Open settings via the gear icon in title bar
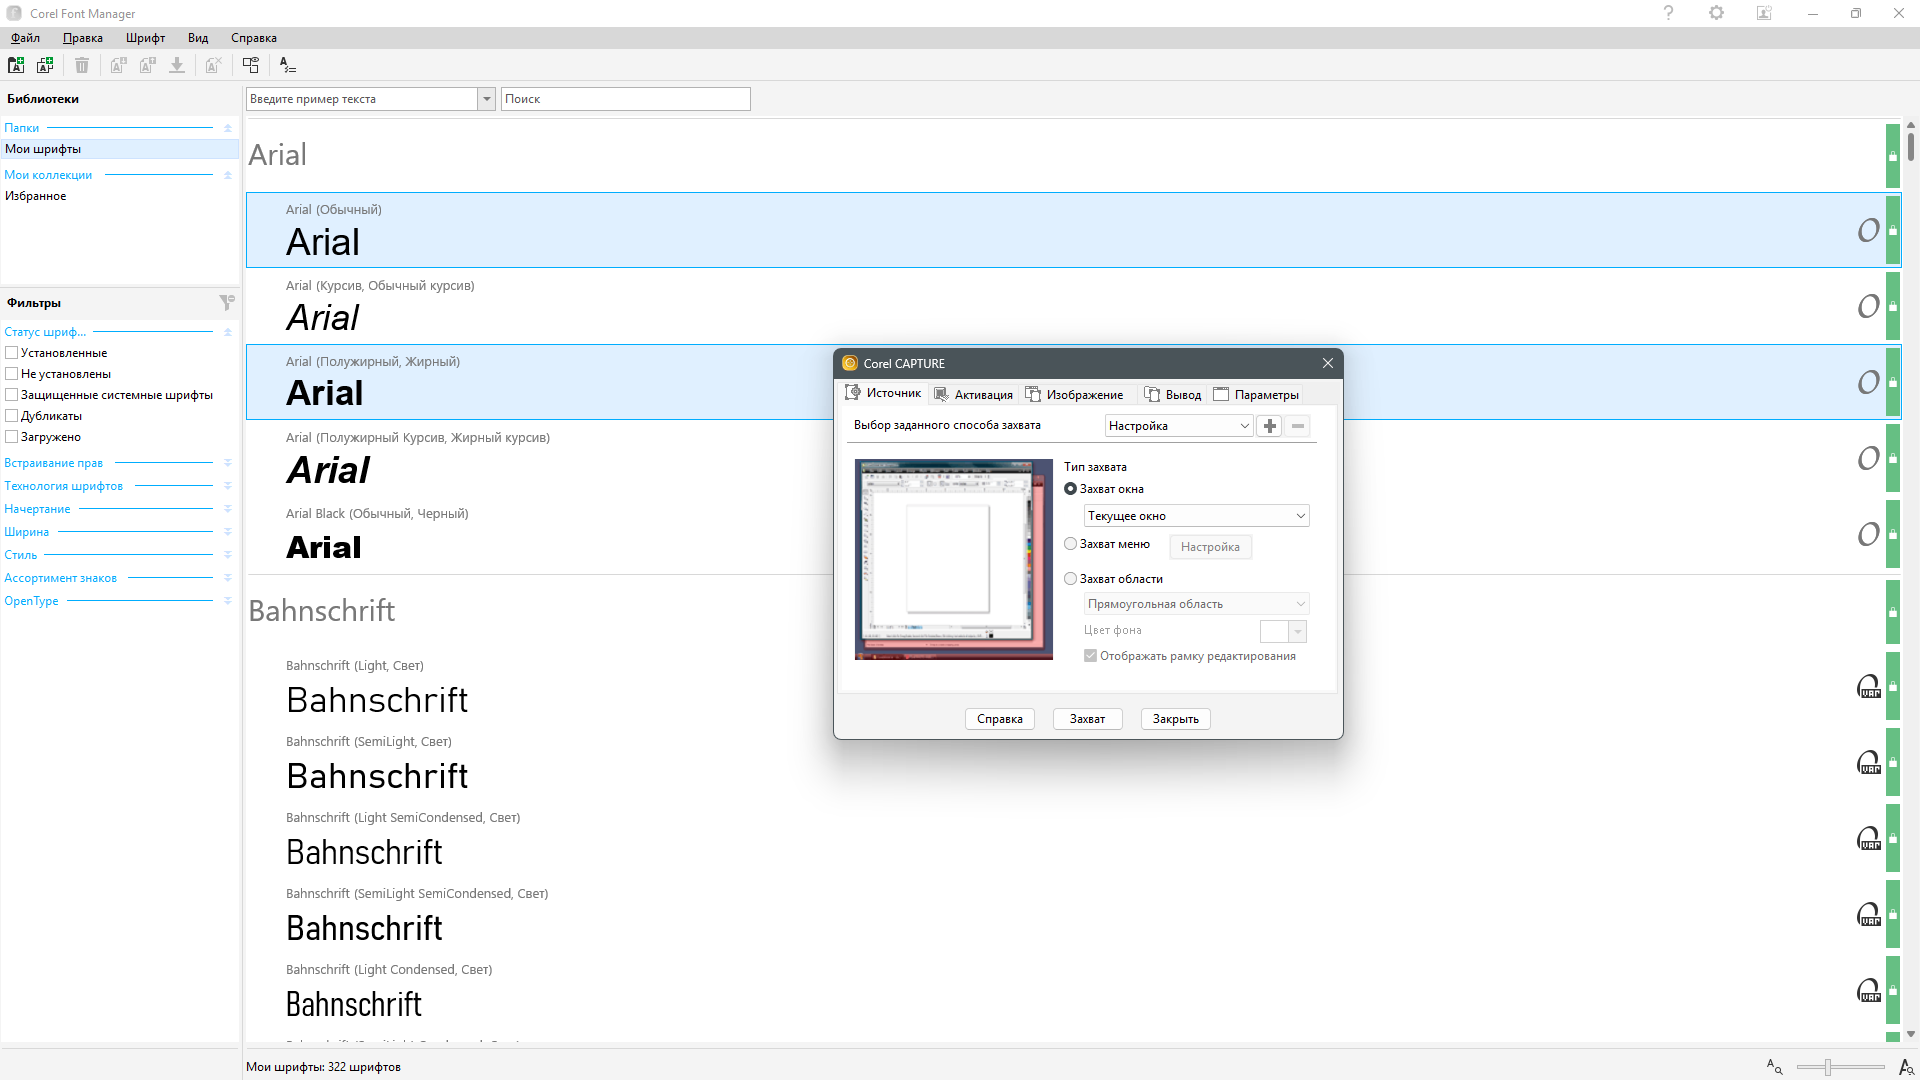Screen dimensions: 1920x1080 [x=1716, y=13]
